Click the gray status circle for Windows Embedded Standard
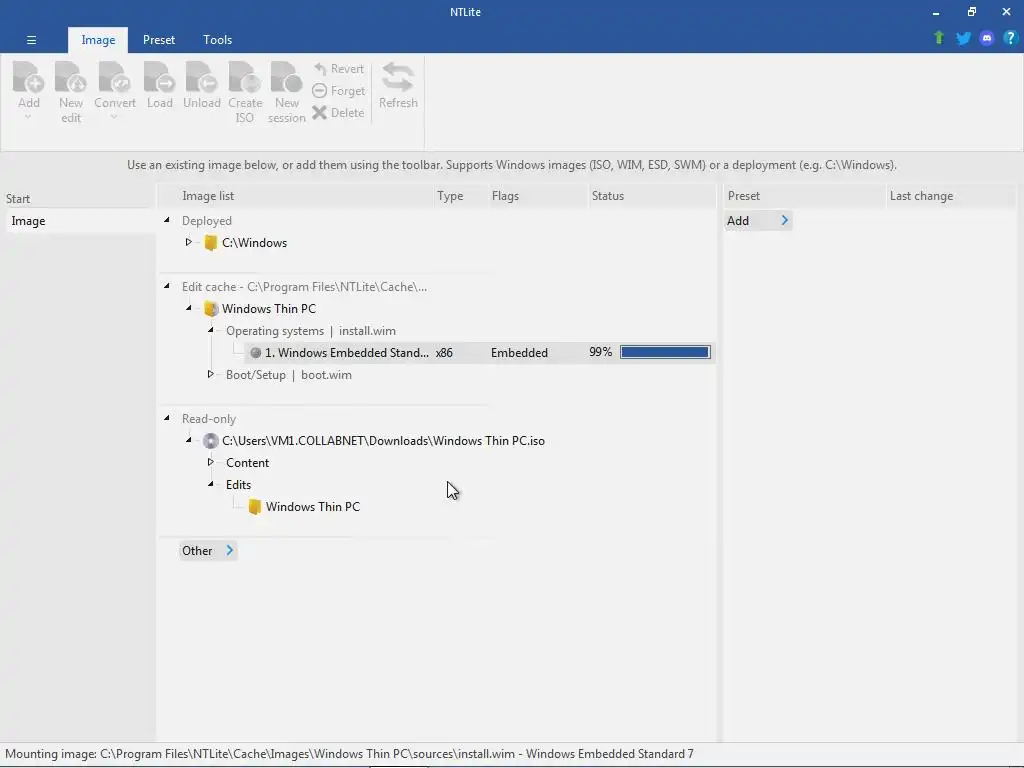 point(255,353)
